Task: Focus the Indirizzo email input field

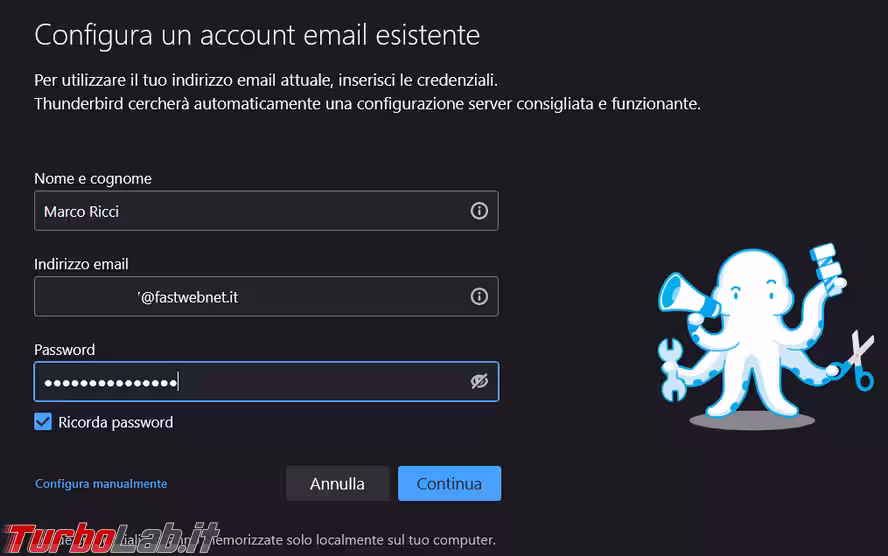Action: tap(266, 296)
